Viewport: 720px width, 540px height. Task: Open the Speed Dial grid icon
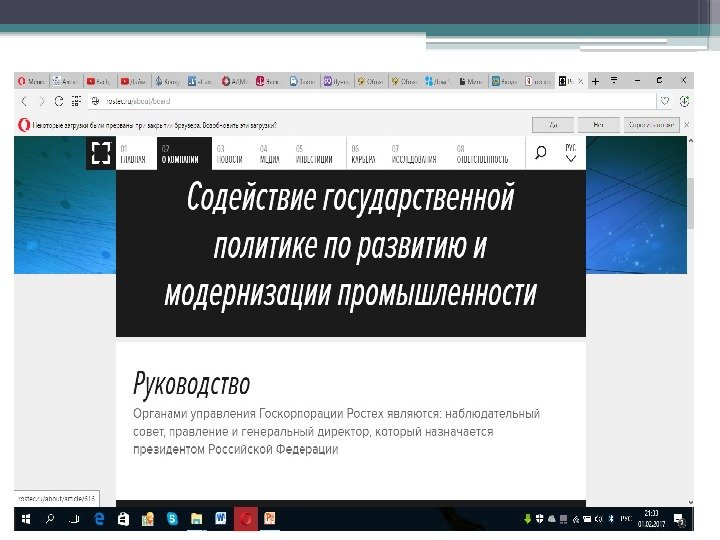click(x=76, y=101)
